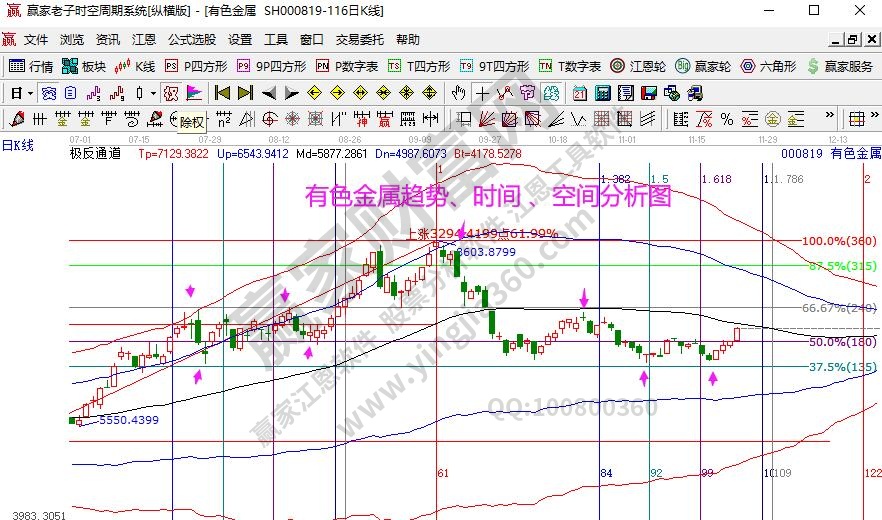Click the 100.0%(360) retracement level label

coord(839,242)
